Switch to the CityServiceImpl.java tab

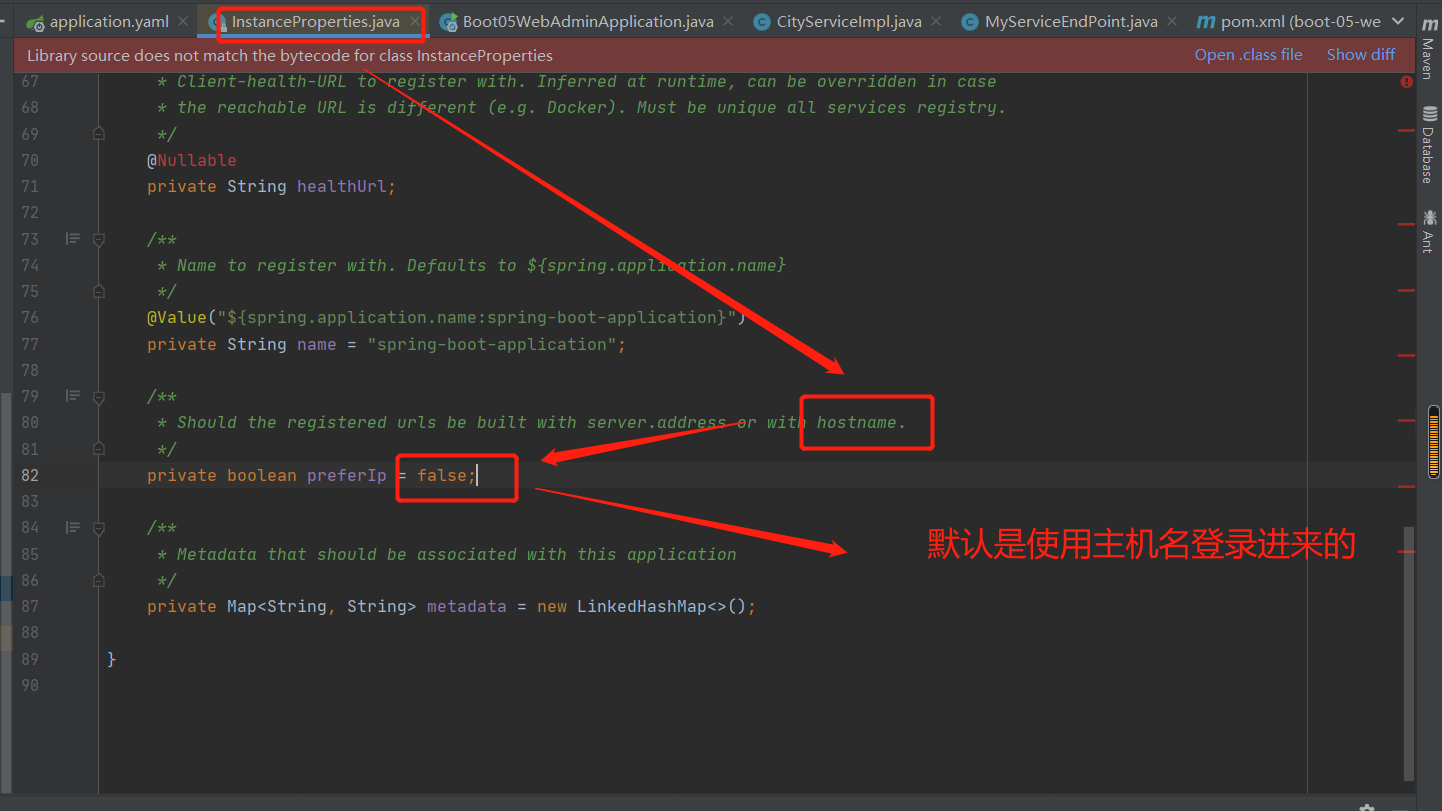(849, 21)
